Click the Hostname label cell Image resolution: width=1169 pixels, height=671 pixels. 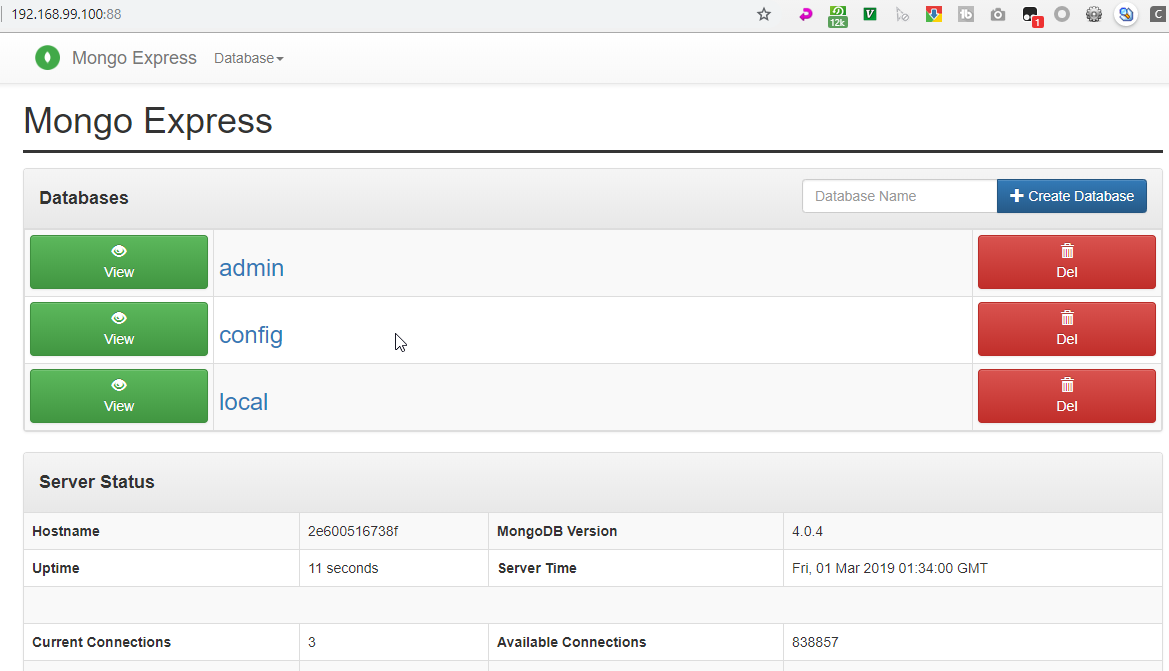(161, 531)
